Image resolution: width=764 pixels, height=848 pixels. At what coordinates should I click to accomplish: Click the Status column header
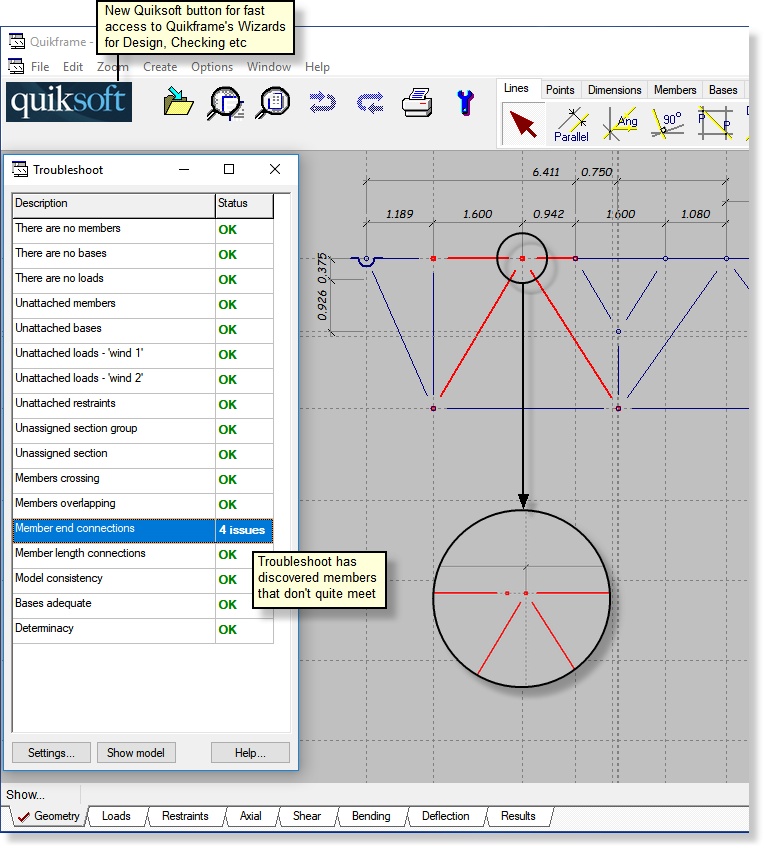pos(244,206)
